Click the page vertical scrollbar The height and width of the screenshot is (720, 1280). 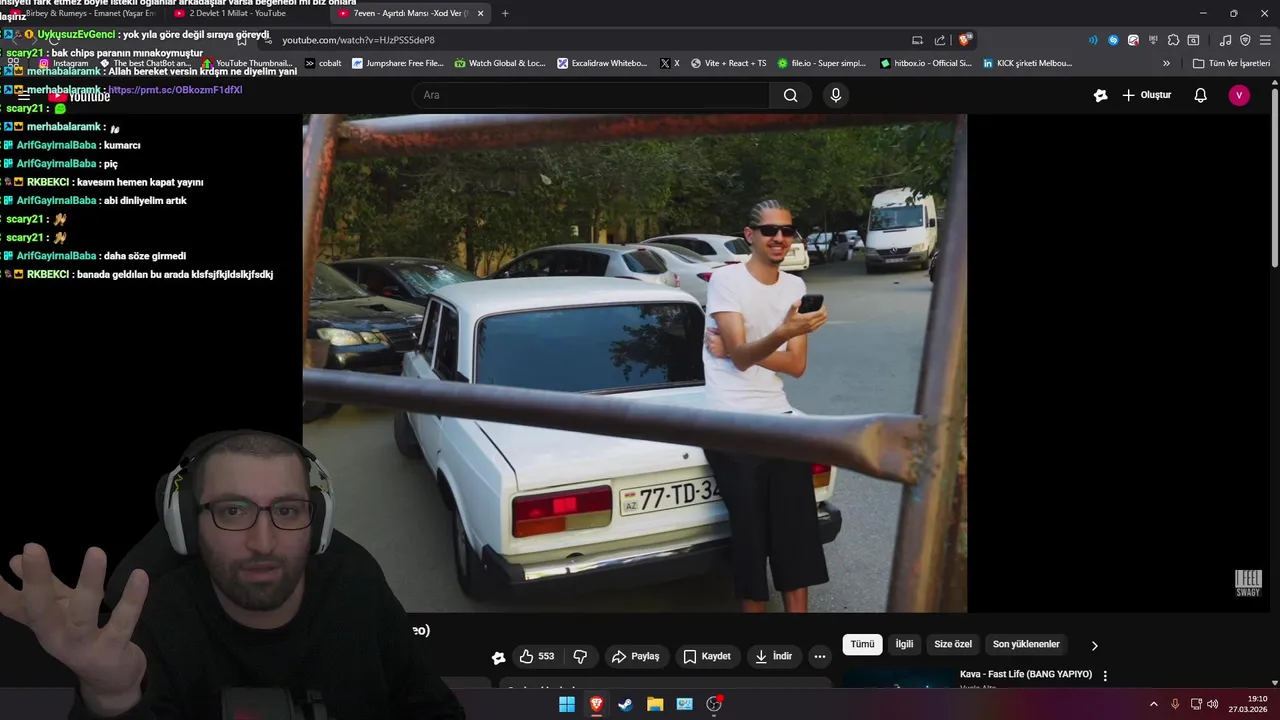click(1275, 180)
